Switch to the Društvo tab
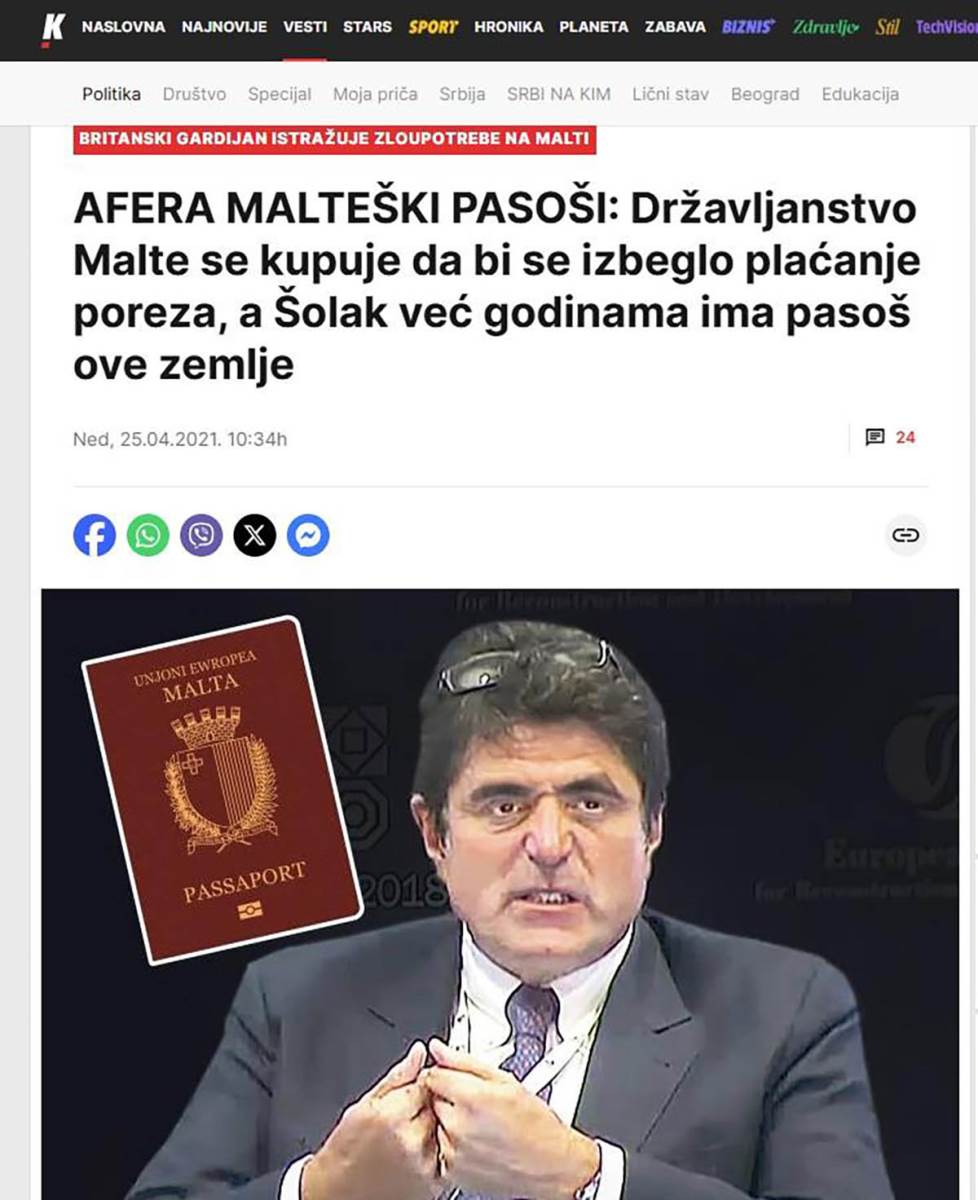Image resolution: width=978 pixels, height=1200 pixels. pyautogui.click(x=194, y=94)
